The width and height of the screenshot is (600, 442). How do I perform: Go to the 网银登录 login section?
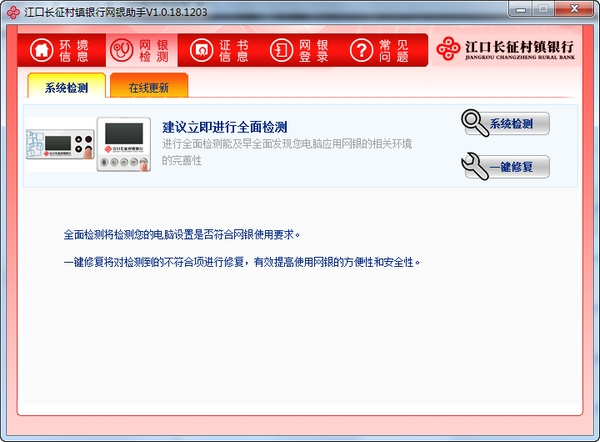pos(300,50)
